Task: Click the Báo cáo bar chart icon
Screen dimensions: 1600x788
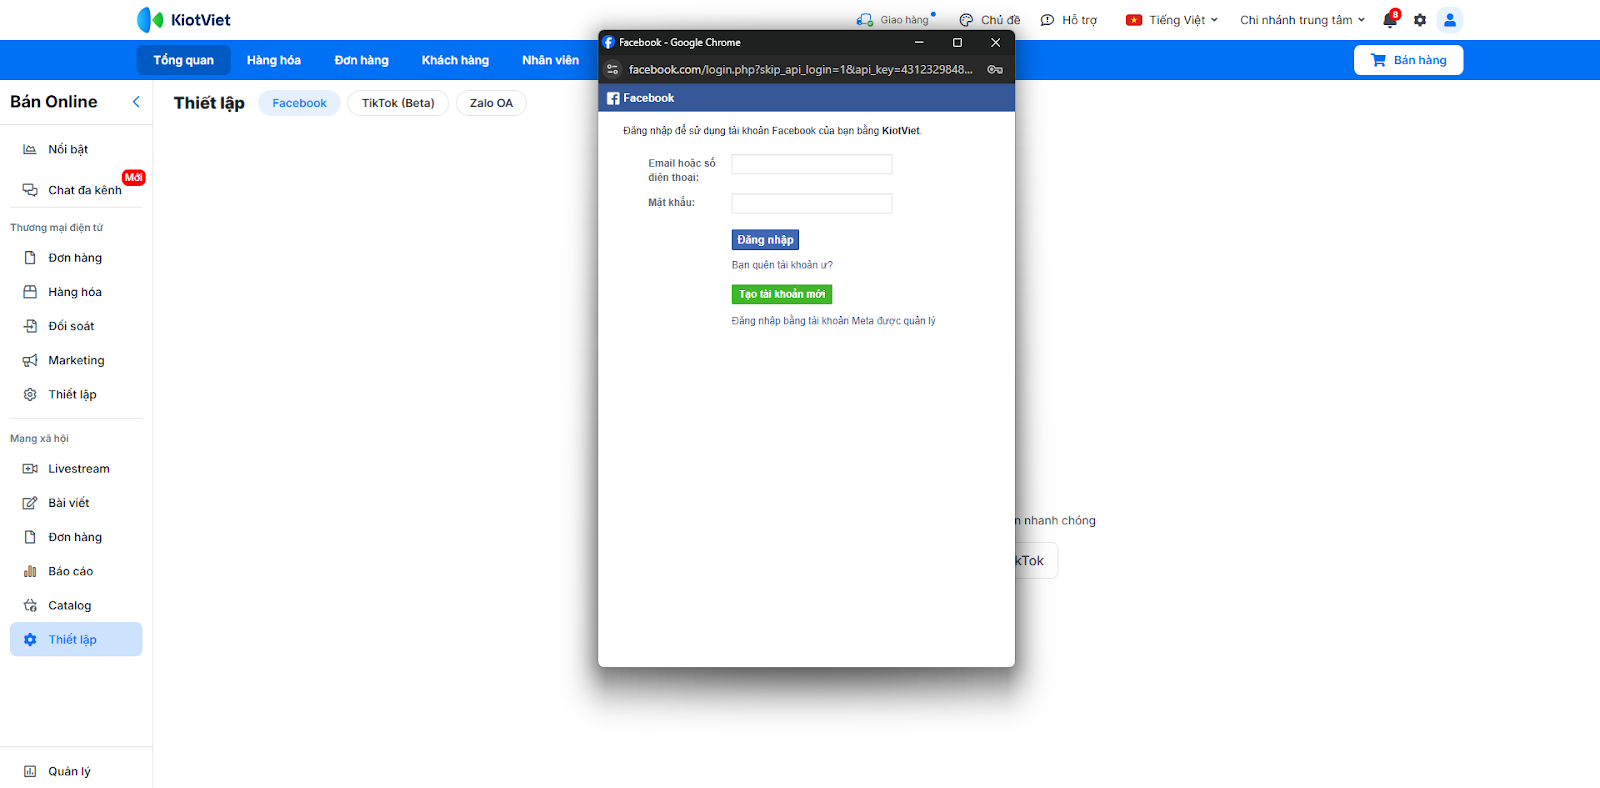Action: pyautogui.click(x=30, y=571)
